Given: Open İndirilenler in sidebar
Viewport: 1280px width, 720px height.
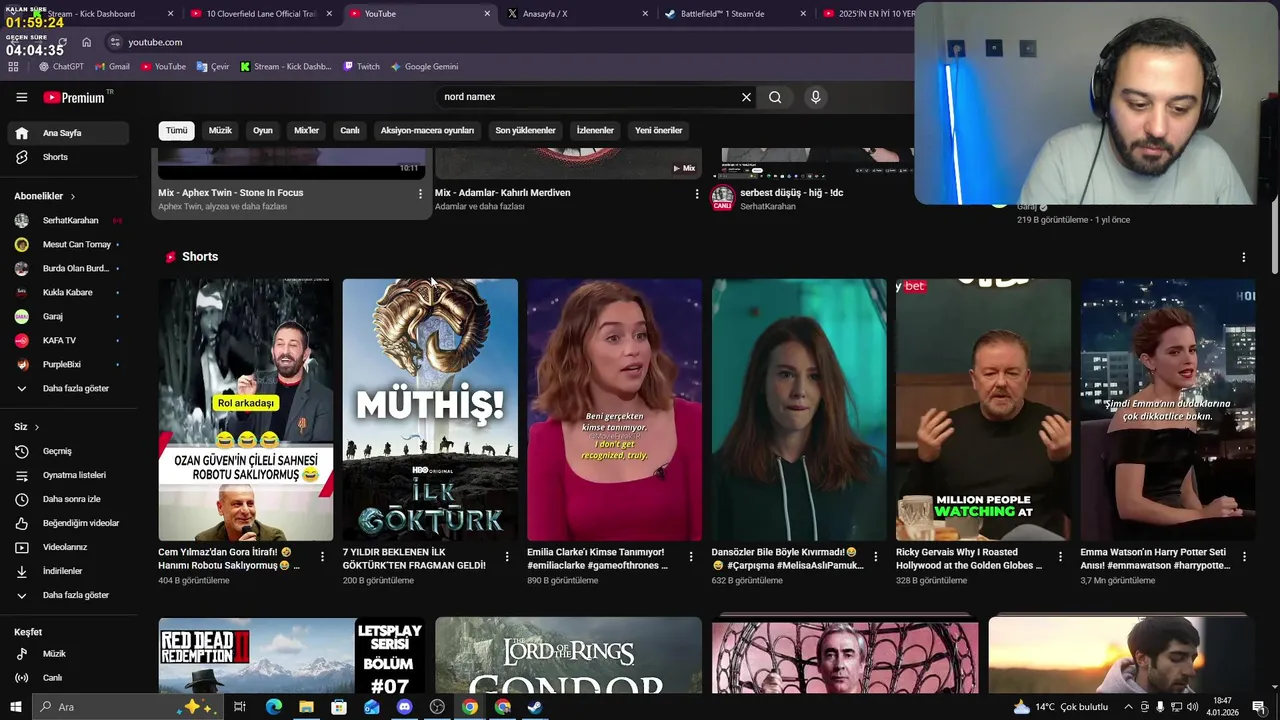Looking at the screenshot, I should (x=68, y=571).
